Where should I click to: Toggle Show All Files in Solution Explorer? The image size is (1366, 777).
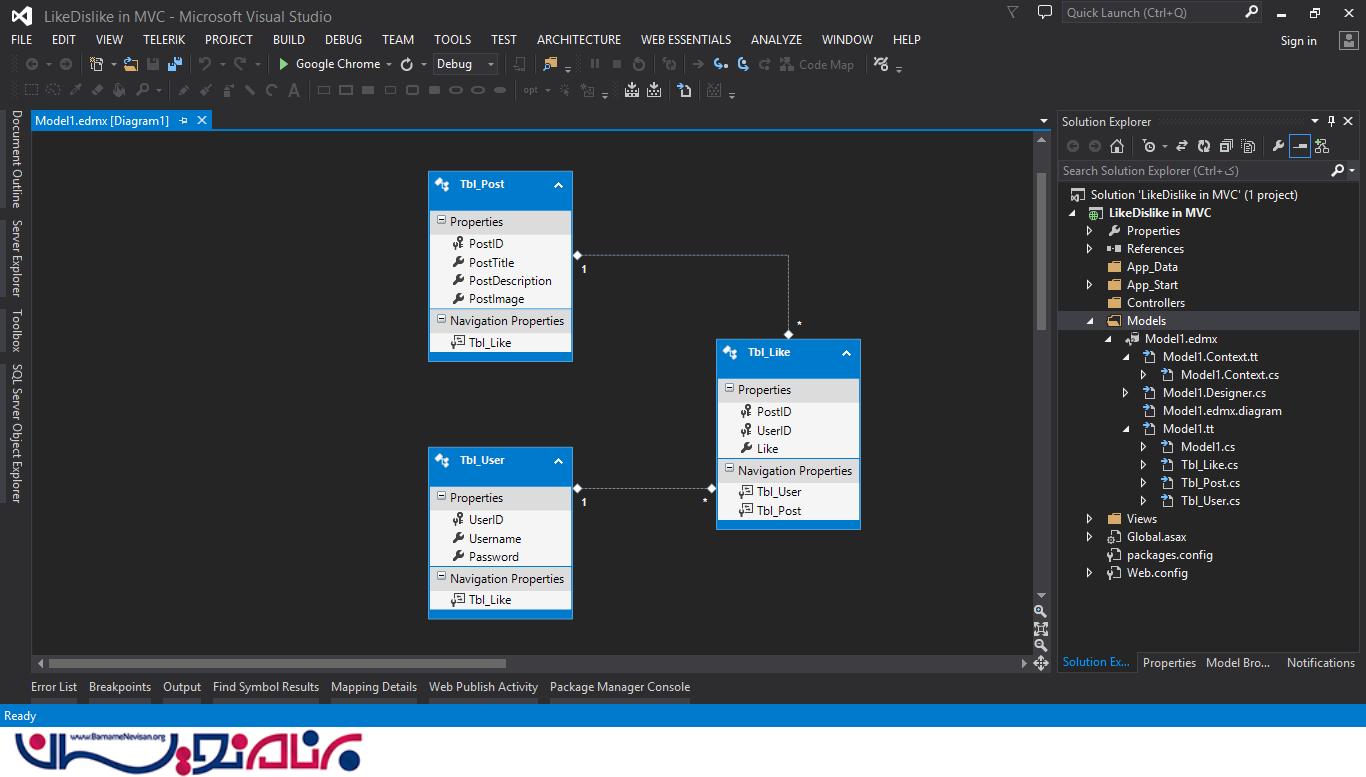pos(1248,146)
